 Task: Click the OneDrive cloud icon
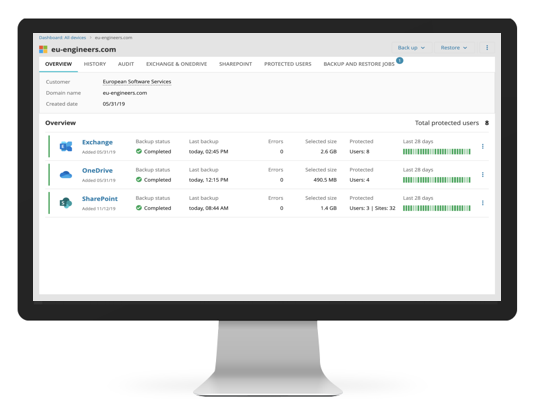66,175
